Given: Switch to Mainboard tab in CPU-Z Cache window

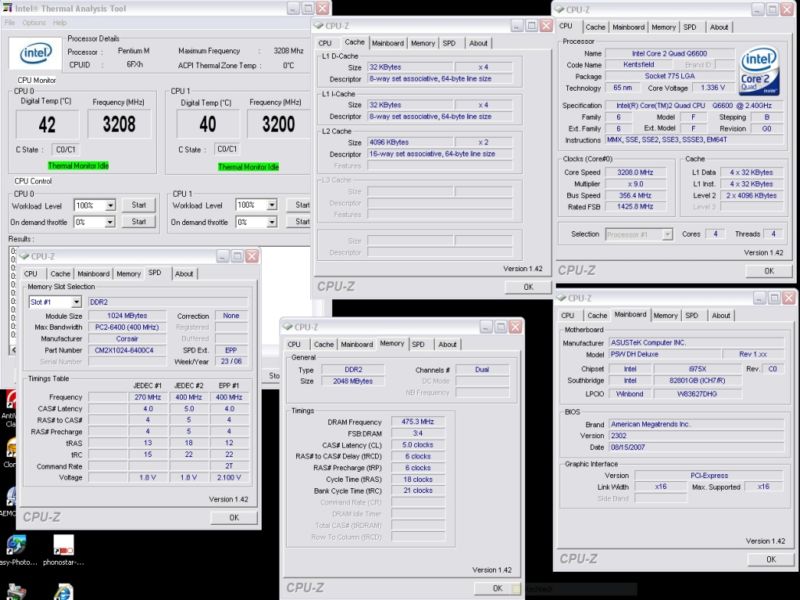Looking at the screenshot, I should [388, 43].
